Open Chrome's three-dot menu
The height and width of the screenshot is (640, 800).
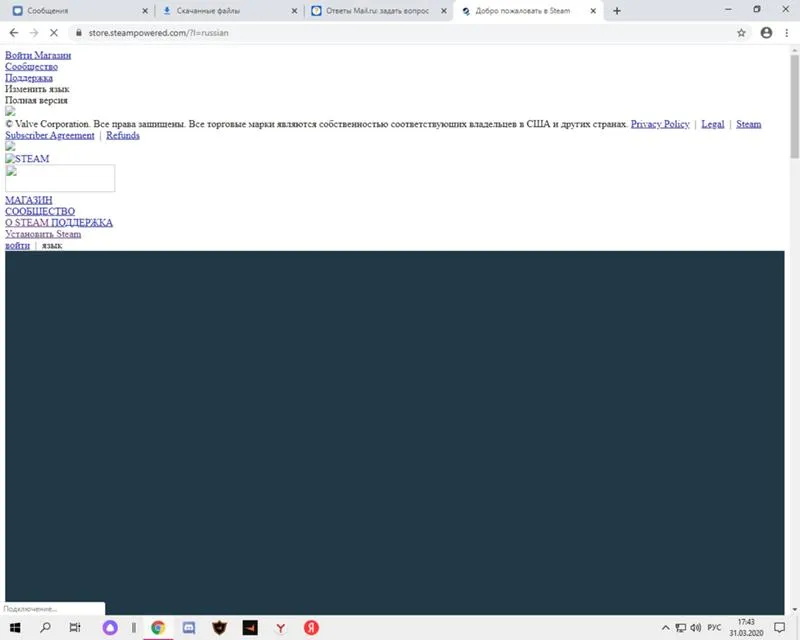(787, 33)
